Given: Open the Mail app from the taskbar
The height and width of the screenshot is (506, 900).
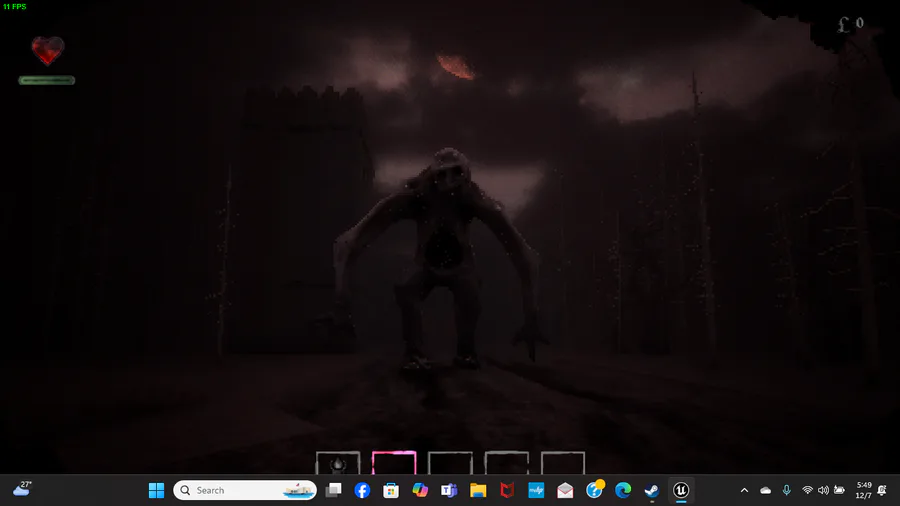Looking at the screenshot, I should tap(565, 491).
